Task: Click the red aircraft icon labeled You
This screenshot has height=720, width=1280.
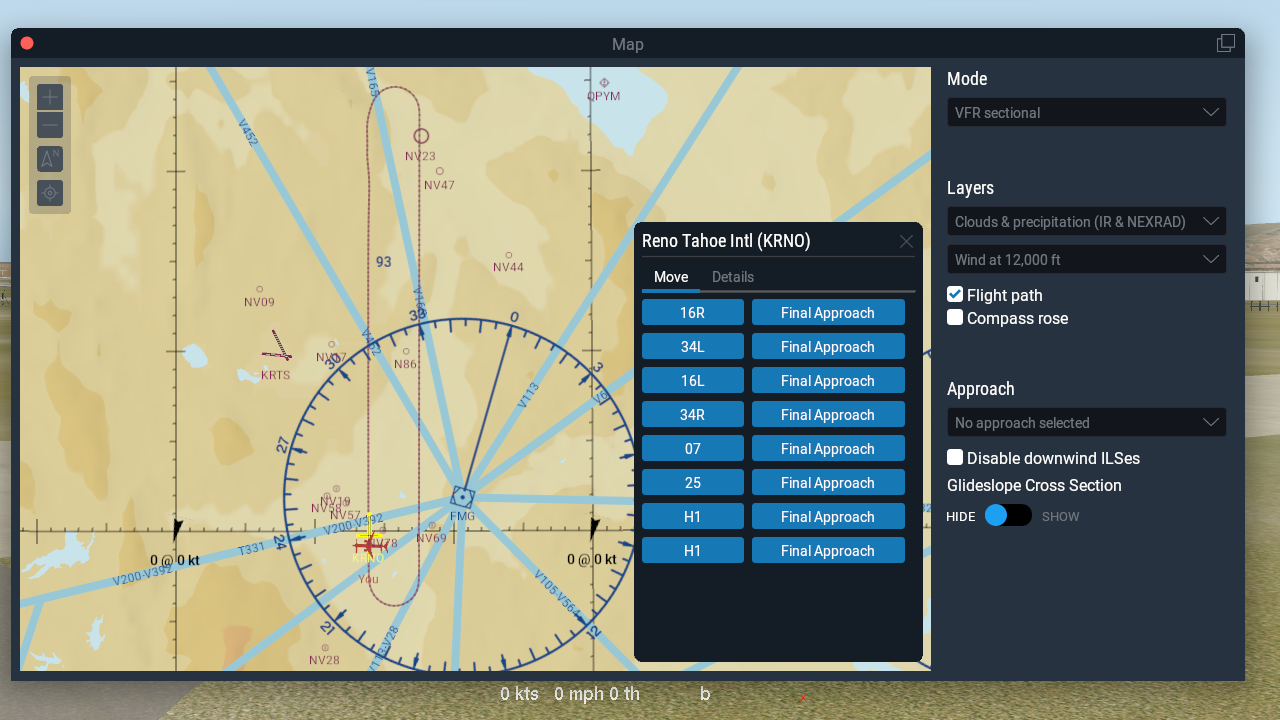Action: click(x=369, y=545)
